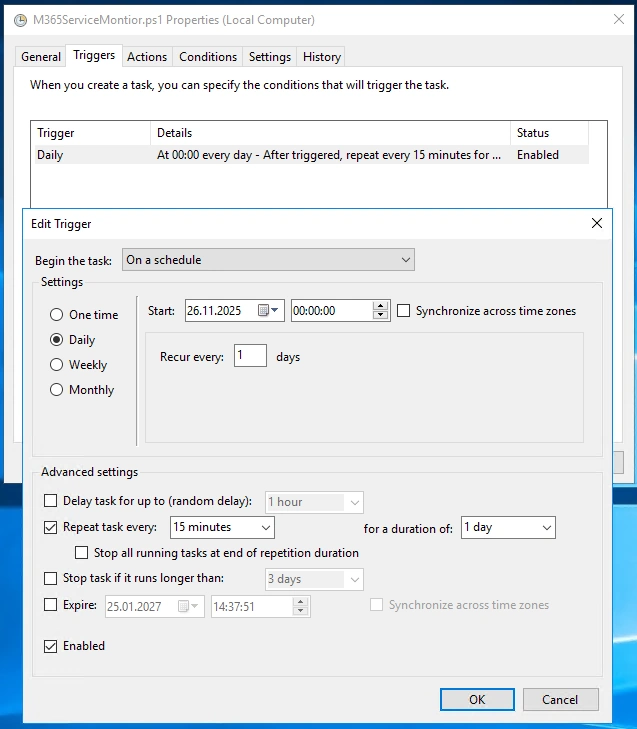Expand the Begin the task dropdown
The width and height of the screenshot is (637, 729).
click(268, 260)
